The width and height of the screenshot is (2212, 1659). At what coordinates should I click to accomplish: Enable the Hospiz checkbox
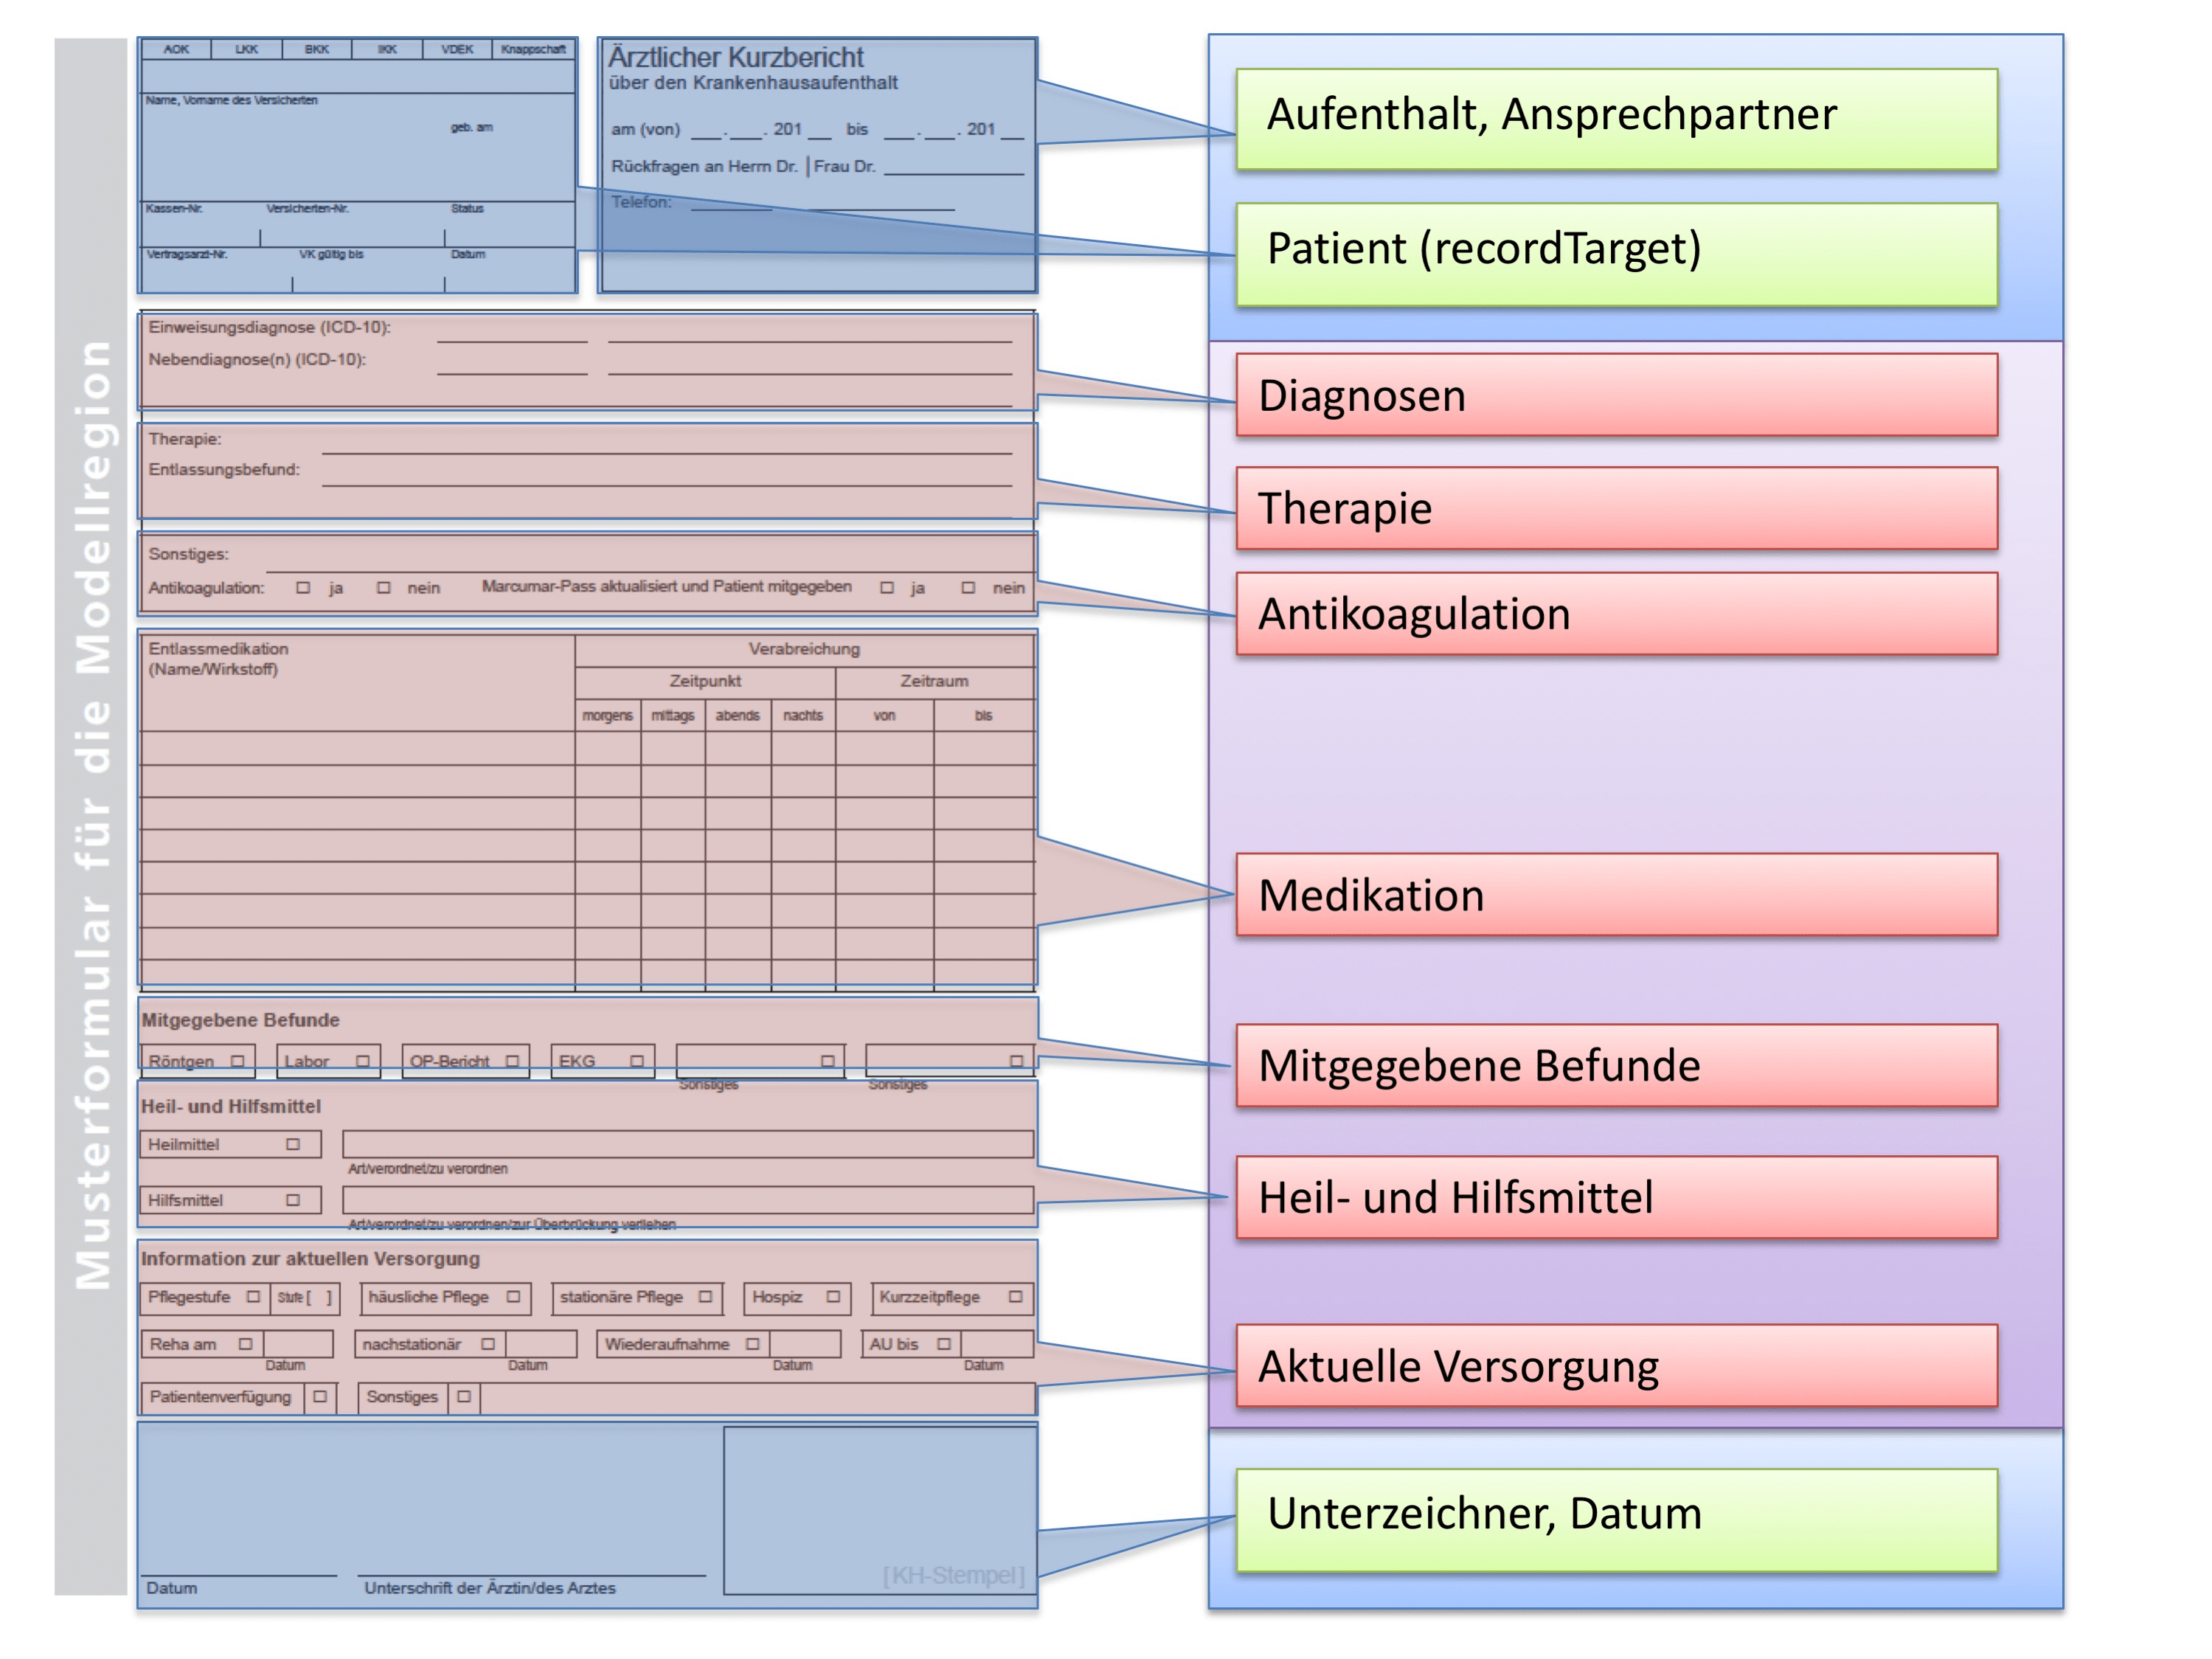coord(833,1297)
